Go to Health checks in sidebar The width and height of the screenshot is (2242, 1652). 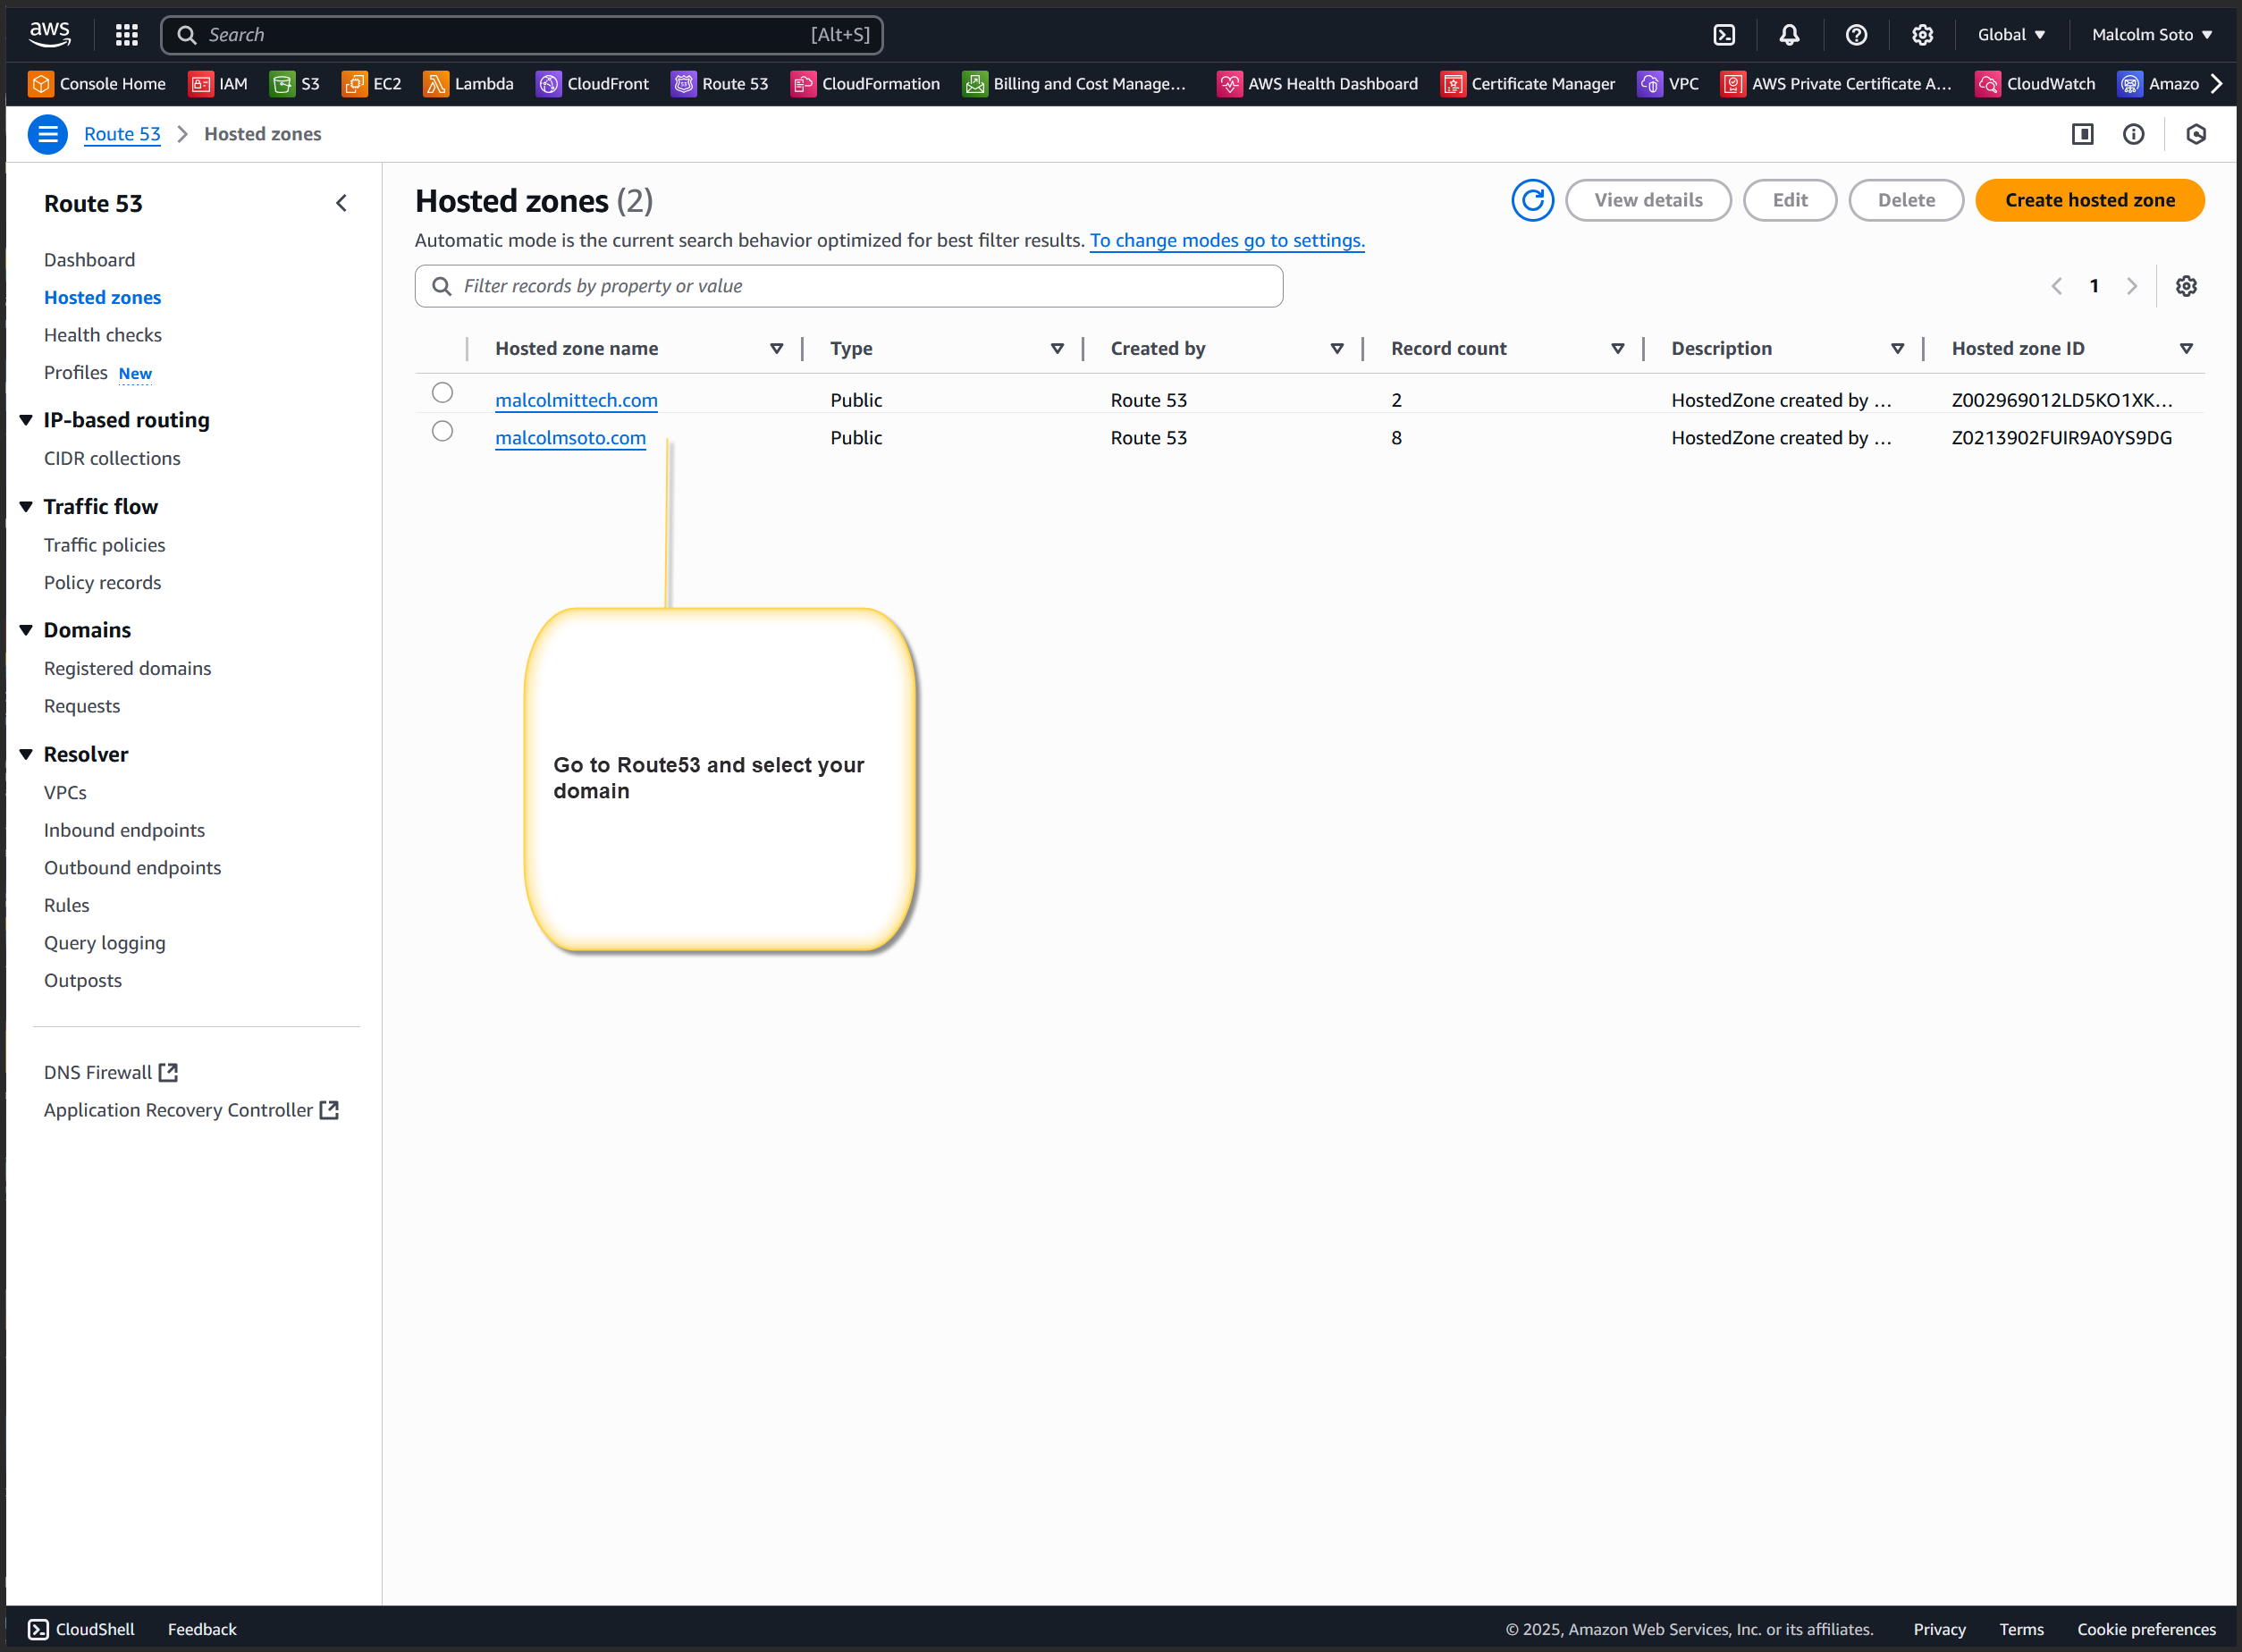(x=102, y=335)
